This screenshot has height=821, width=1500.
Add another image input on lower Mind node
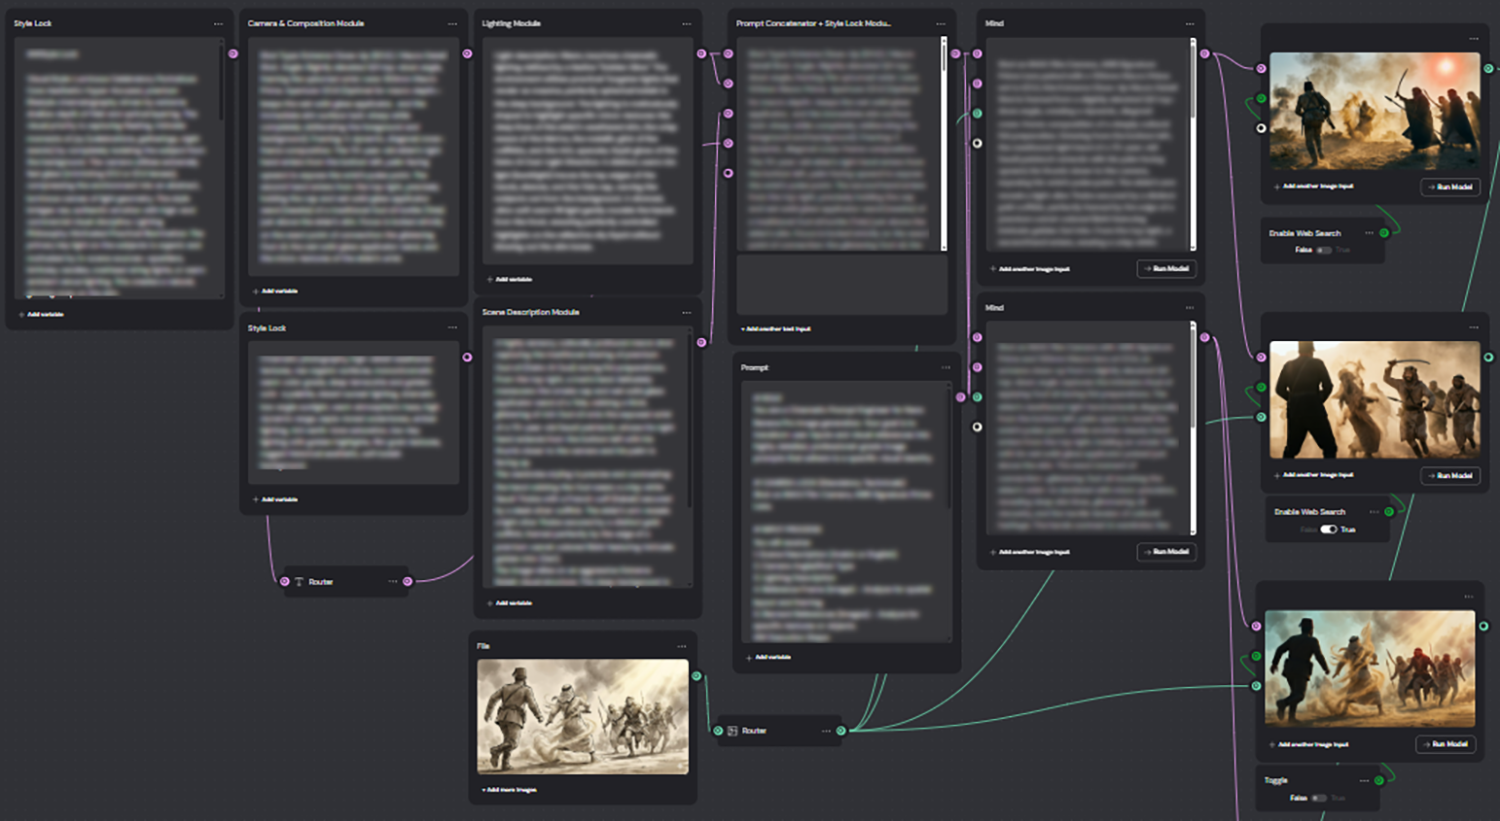pyautogui.click(x=1030, y=552)
